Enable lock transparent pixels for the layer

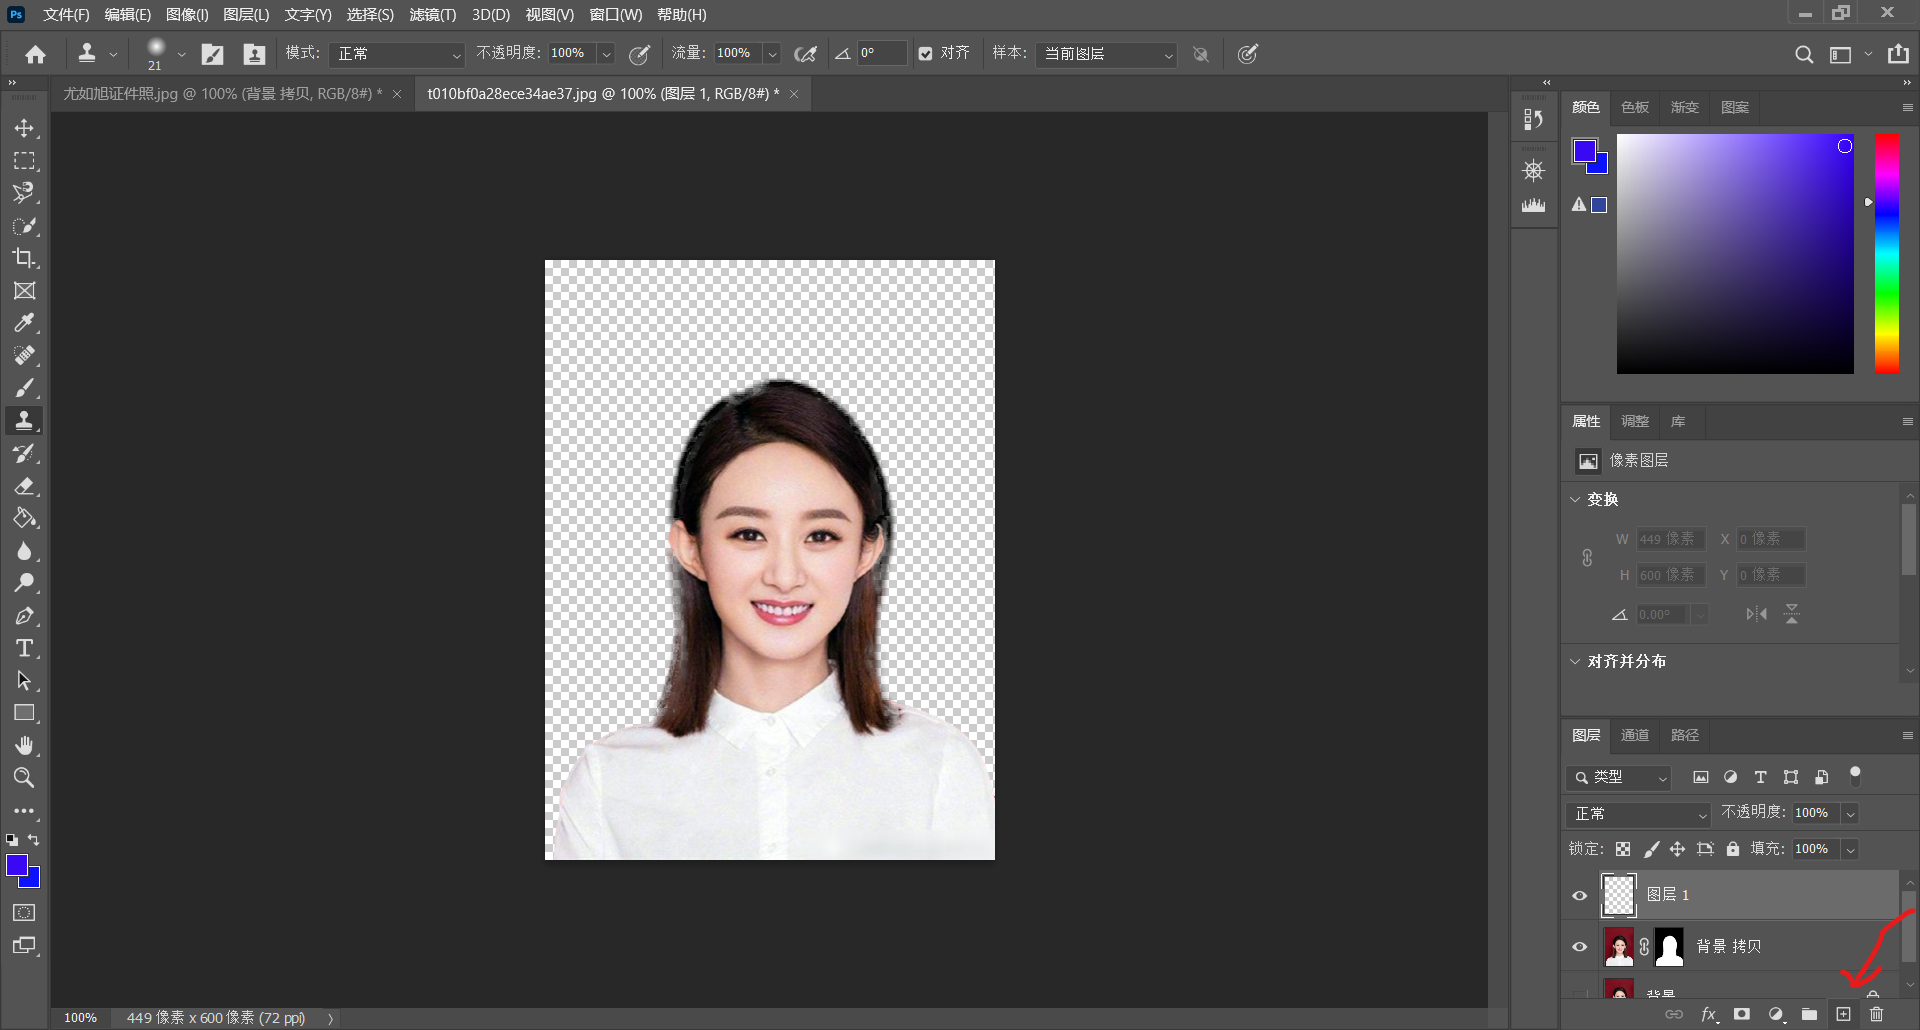tap(1623, 849)
